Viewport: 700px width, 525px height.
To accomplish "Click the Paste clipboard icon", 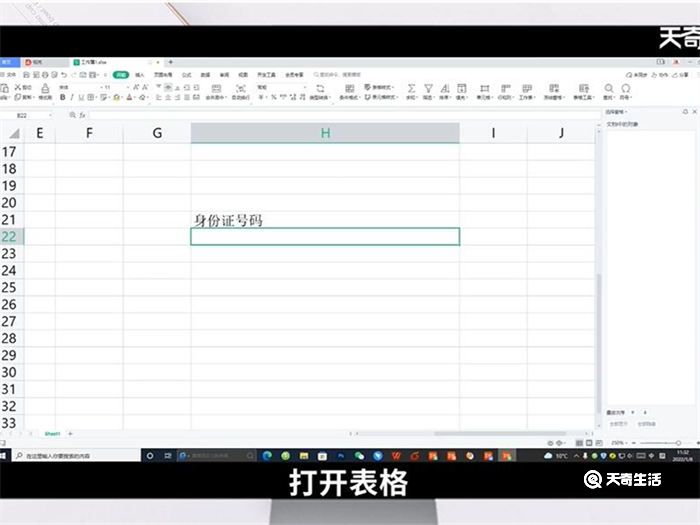I will pyautogui.click(x=4, y=88).
